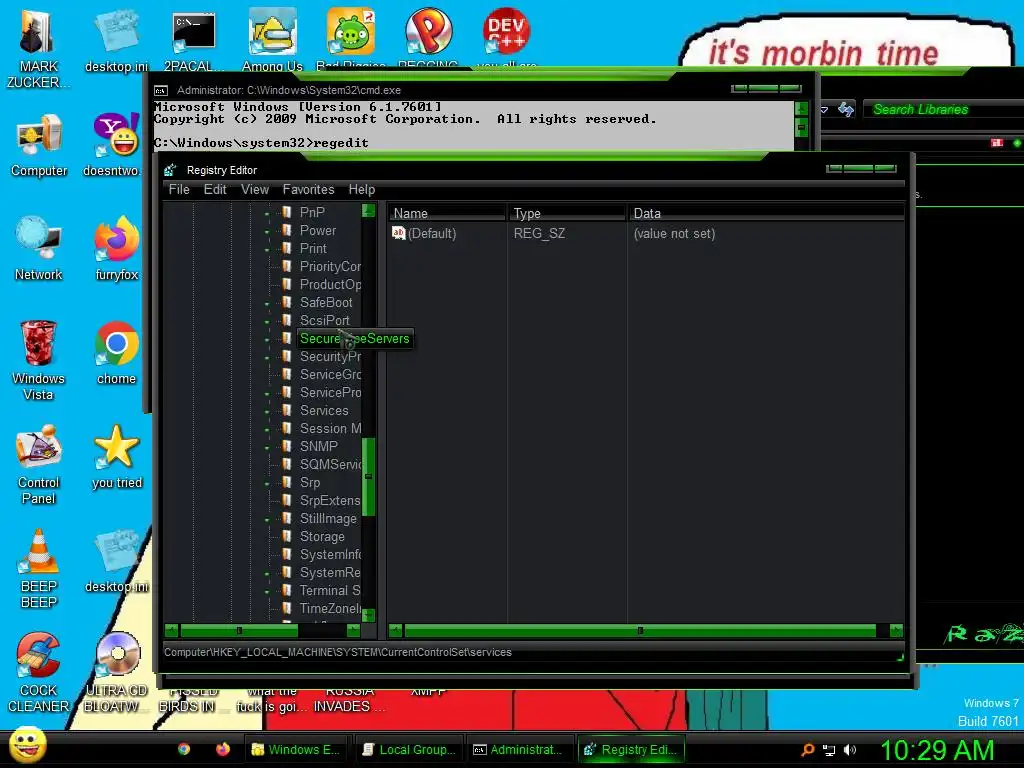Expand the Print key arrow
Screen dimensions: 1024x768
point(267,249)
